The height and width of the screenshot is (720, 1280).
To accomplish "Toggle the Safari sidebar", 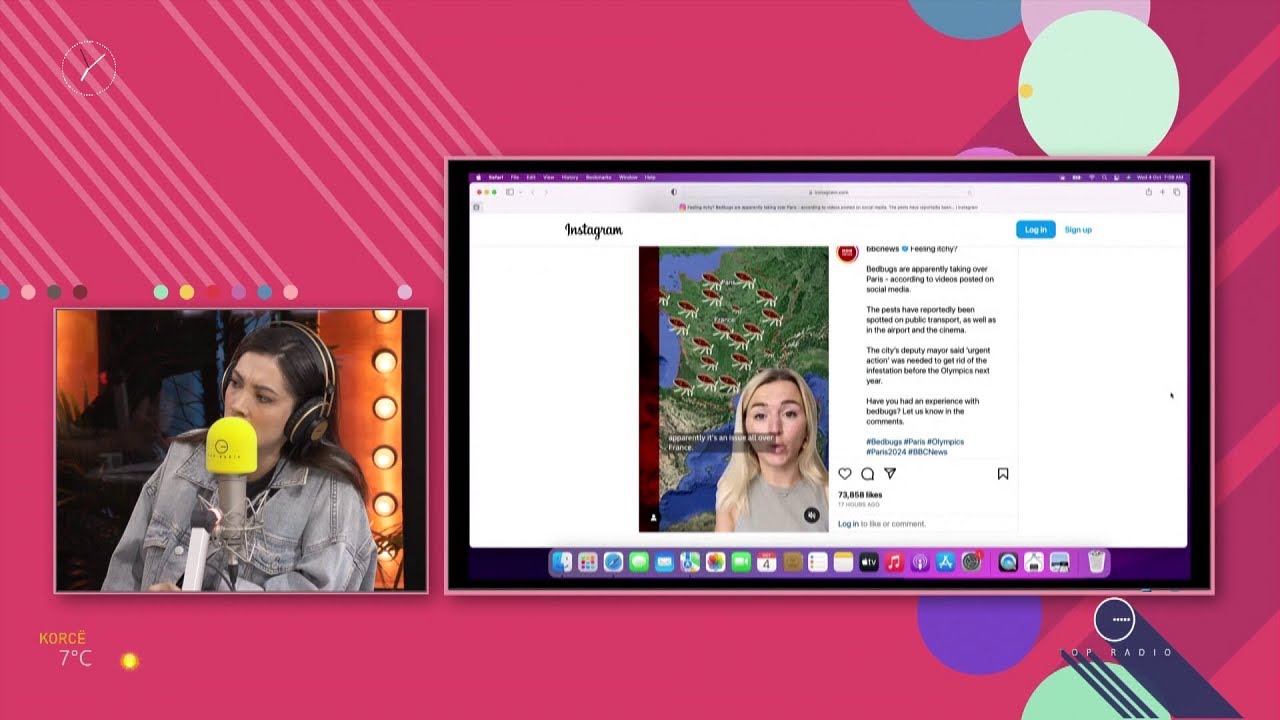I will click(510, 192).
